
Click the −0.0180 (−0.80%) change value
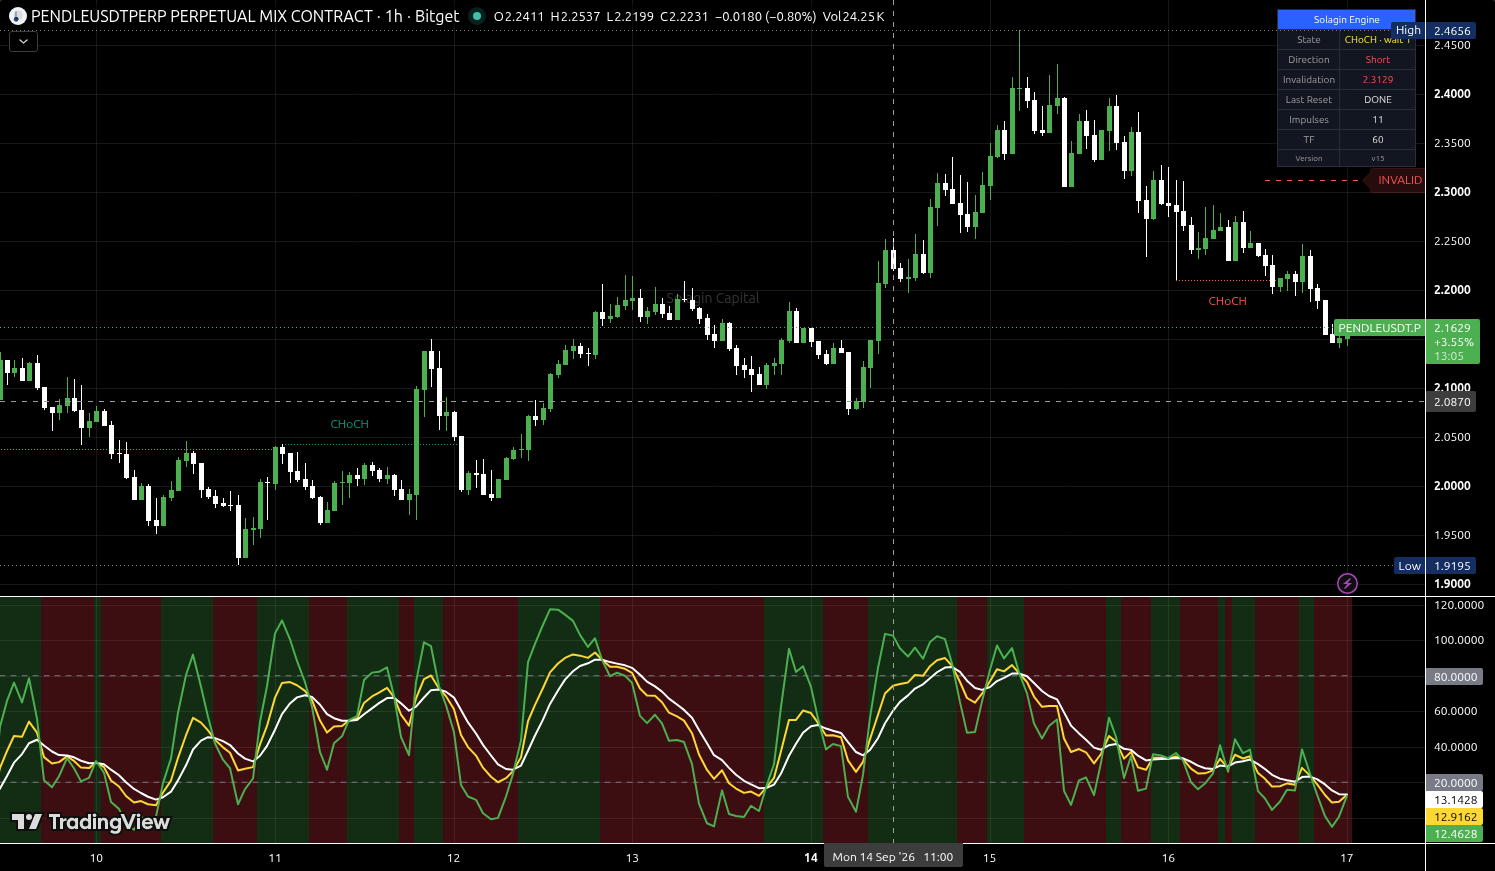point(765,17)
